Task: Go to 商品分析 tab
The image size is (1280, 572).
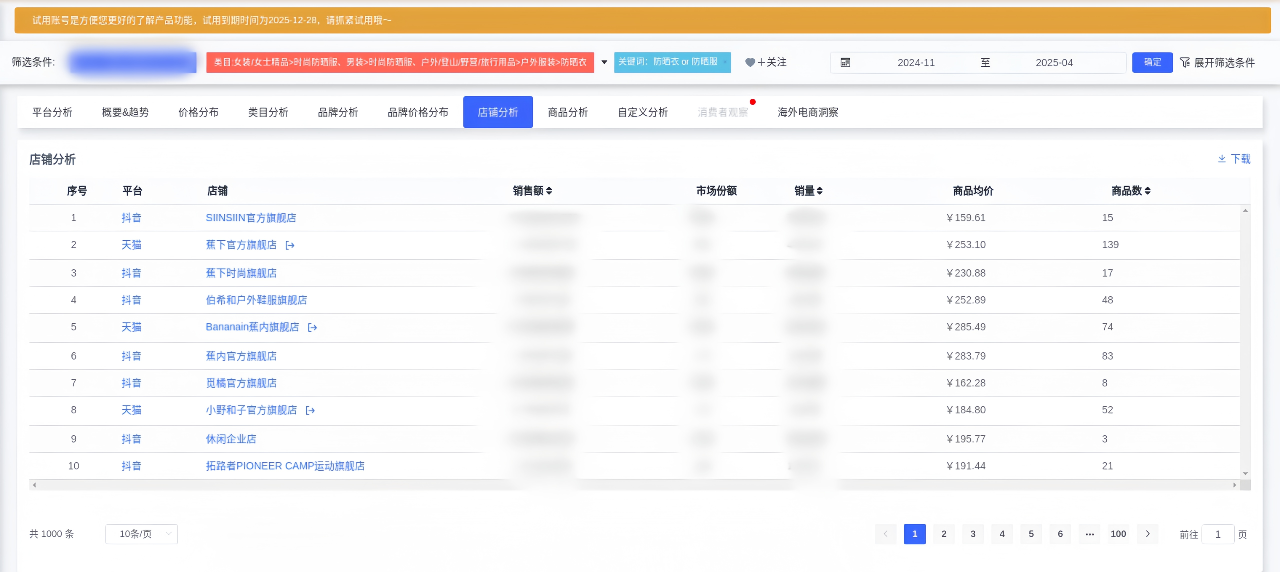Action: click(568, 112)
